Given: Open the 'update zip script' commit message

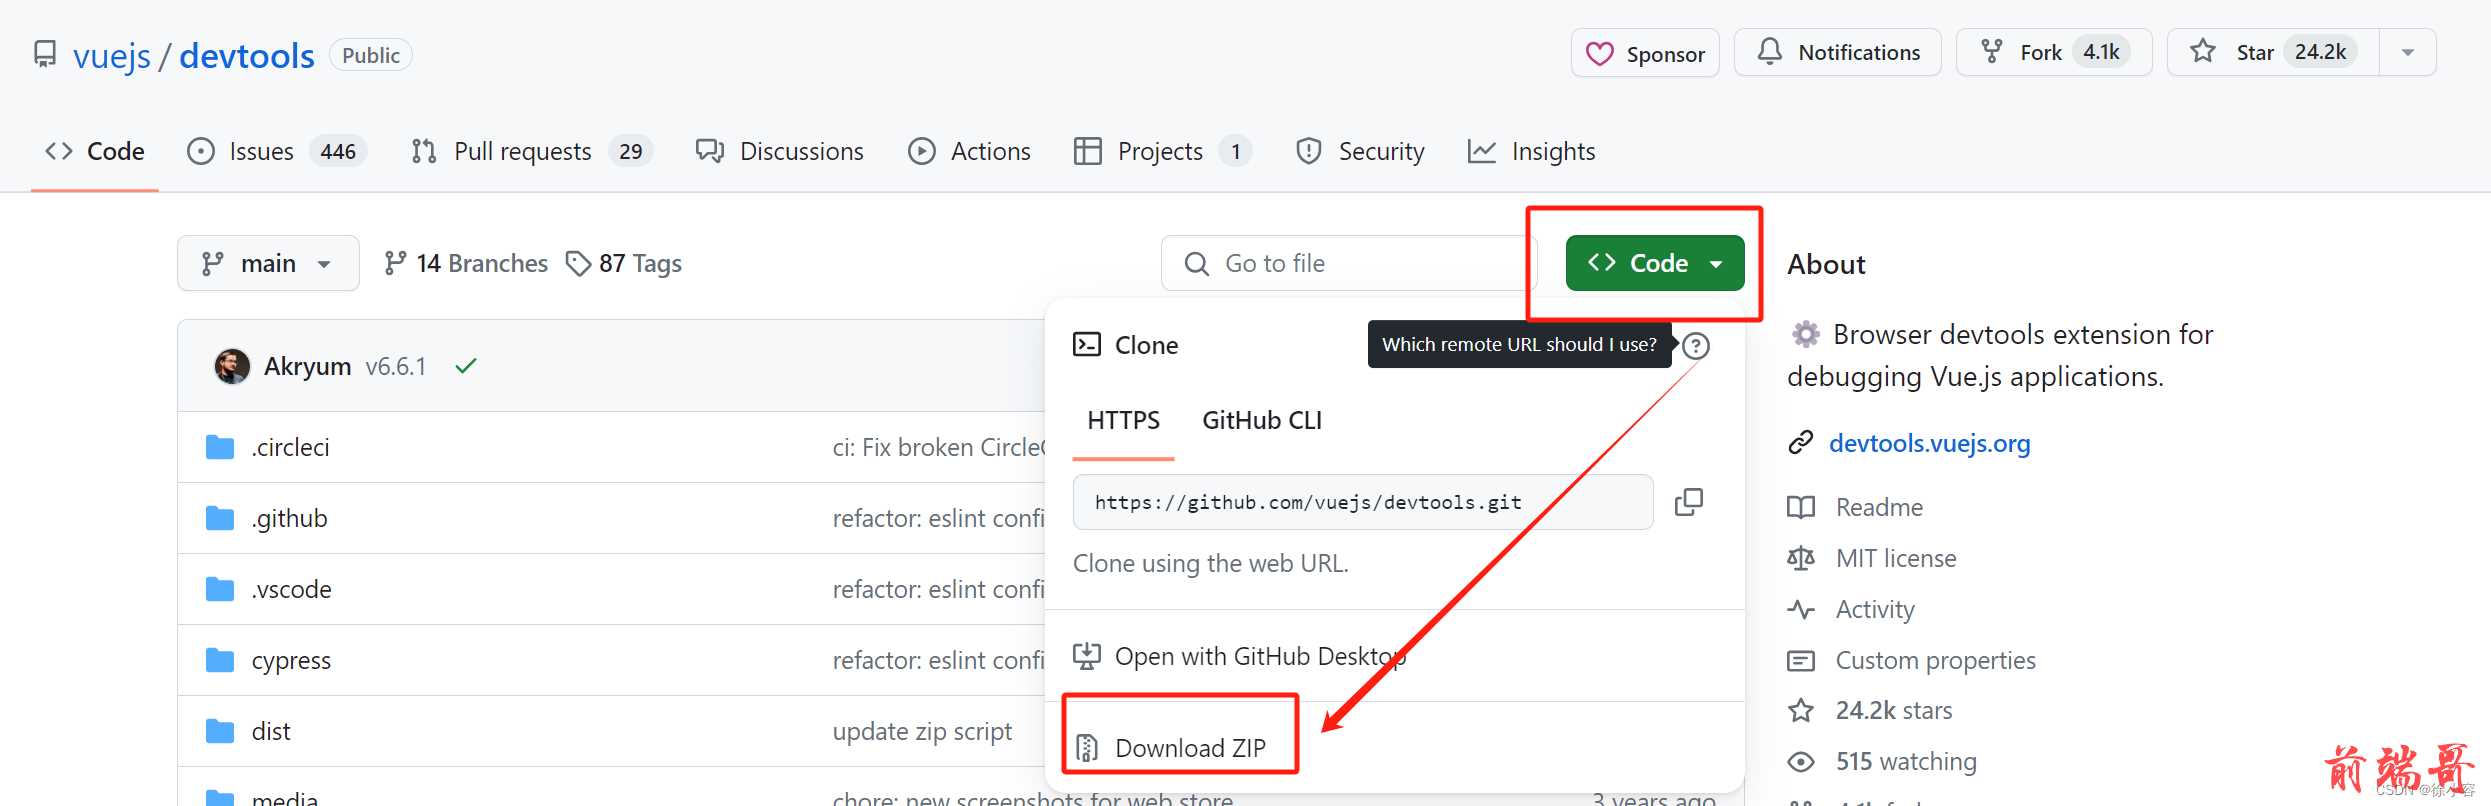Looking at the screenshot, I should 922,731.
